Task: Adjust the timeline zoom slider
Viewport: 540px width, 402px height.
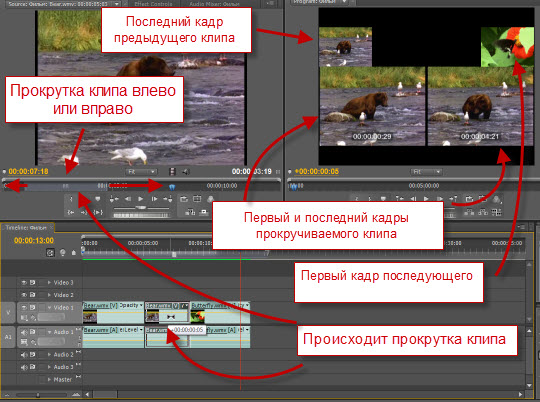Action: point(38,395)
